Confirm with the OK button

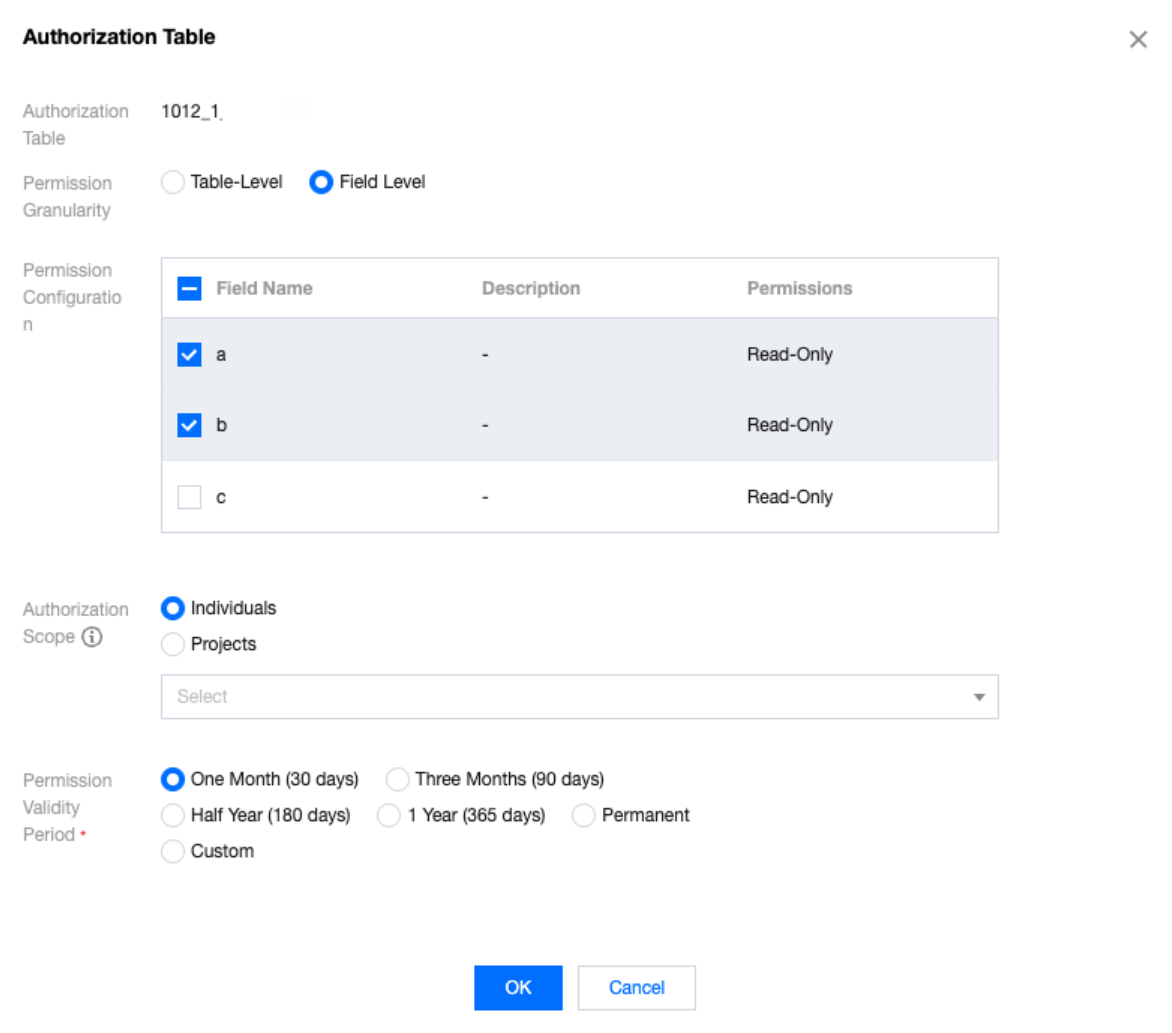point(518,988)
